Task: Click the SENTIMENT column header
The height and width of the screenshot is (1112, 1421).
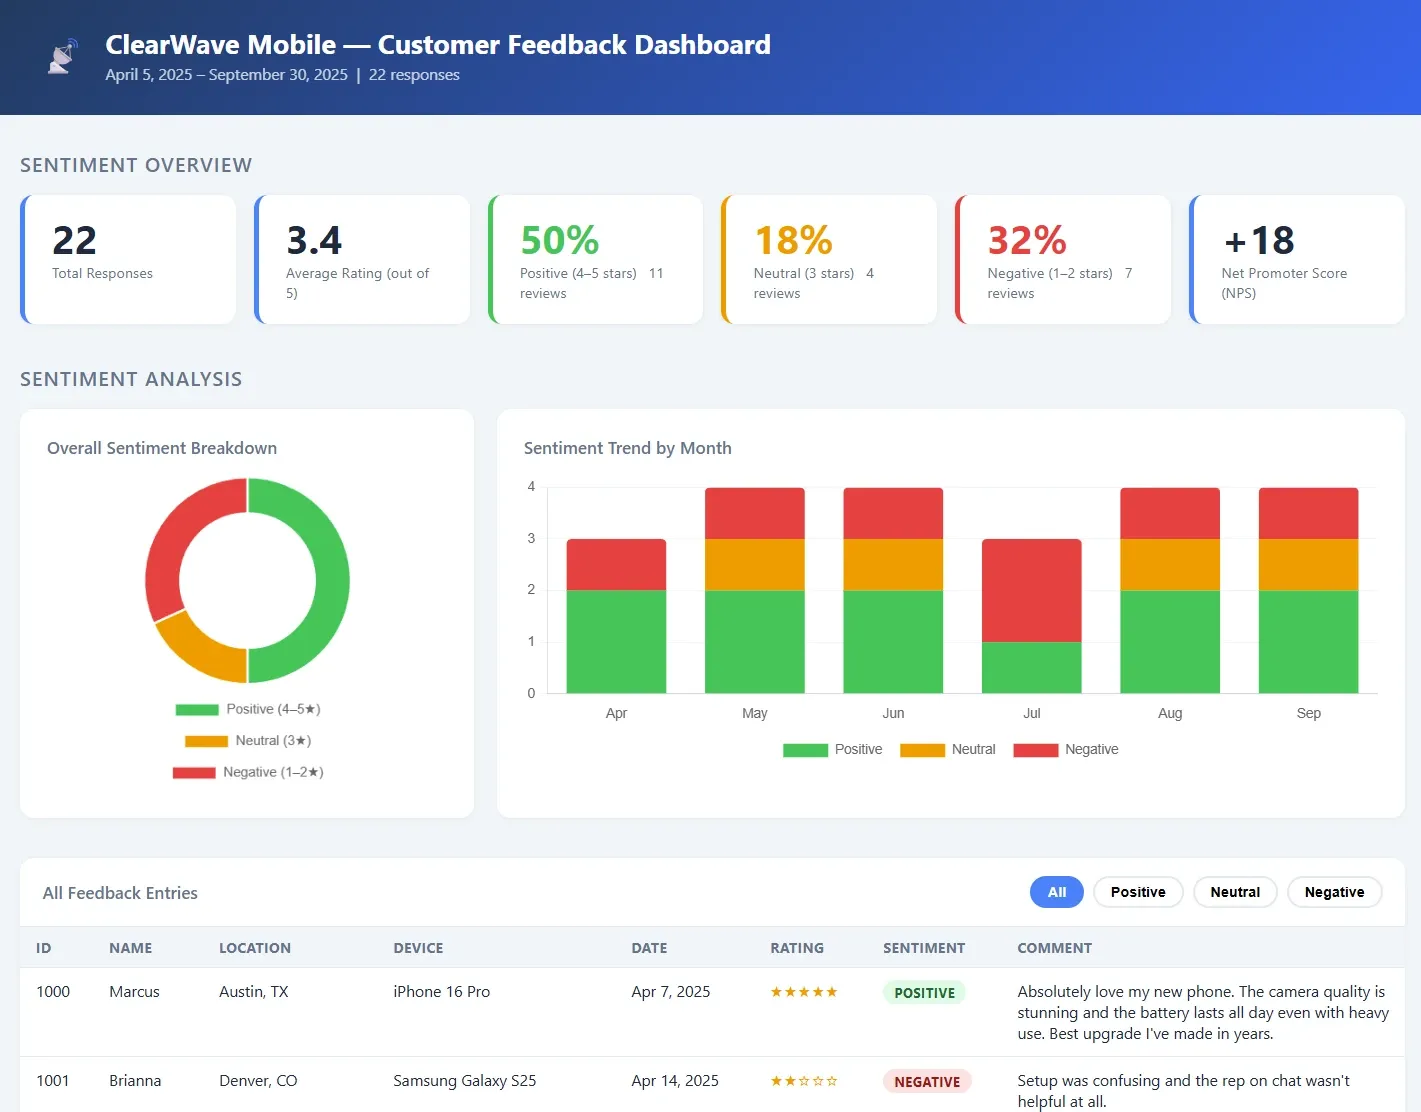Action: (924, 948)
